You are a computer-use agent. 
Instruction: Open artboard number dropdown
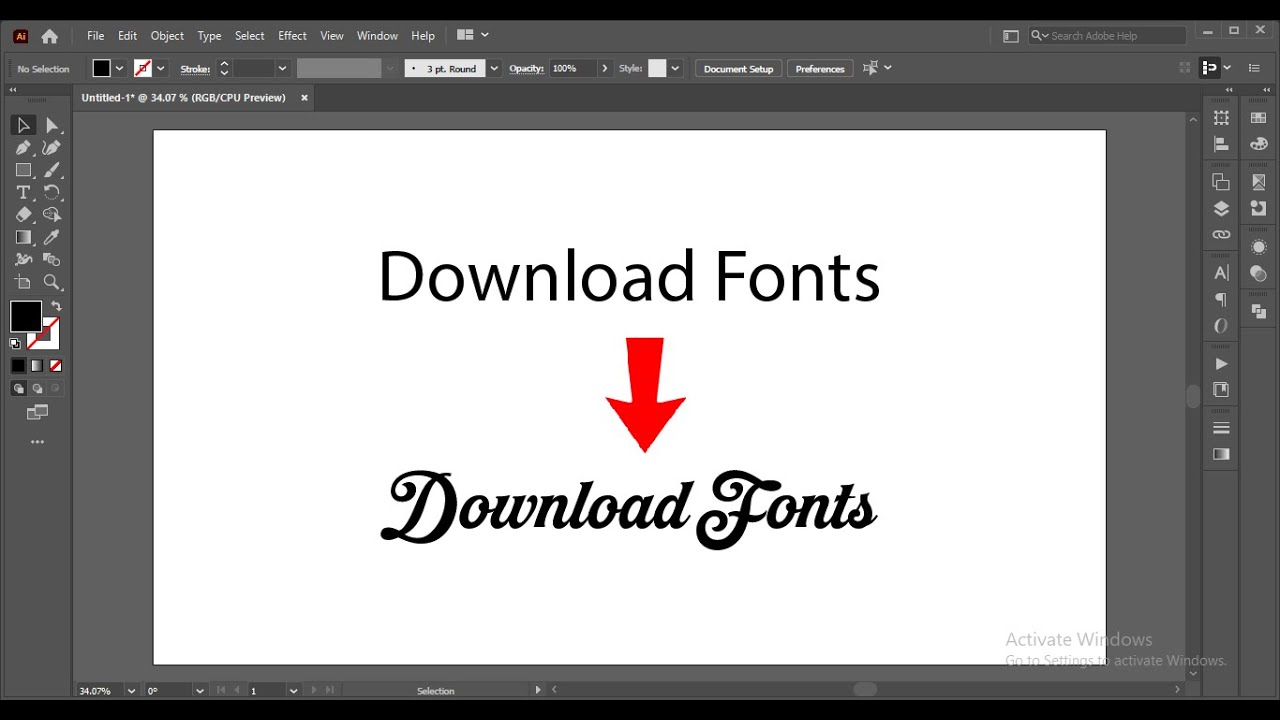click(x=293, y=691)
